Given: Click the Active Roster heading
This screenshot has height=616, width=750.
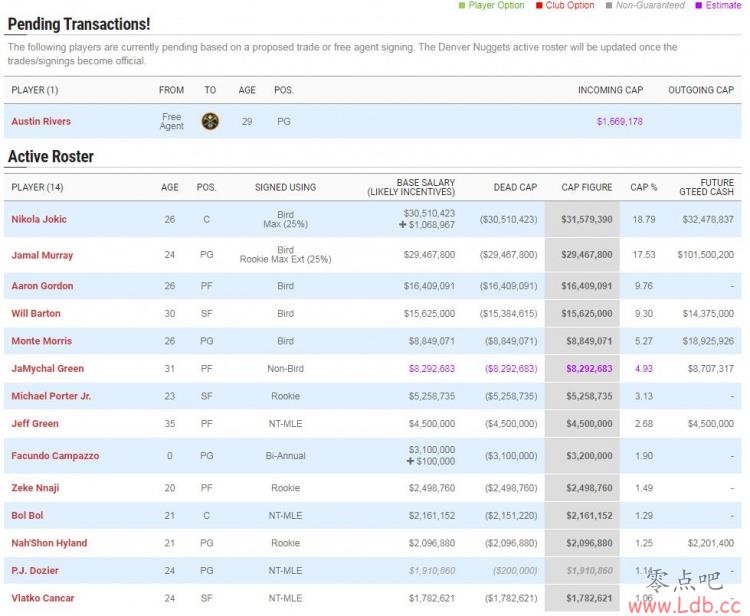Looking at the screenshot, I should (x=51, y=156).
